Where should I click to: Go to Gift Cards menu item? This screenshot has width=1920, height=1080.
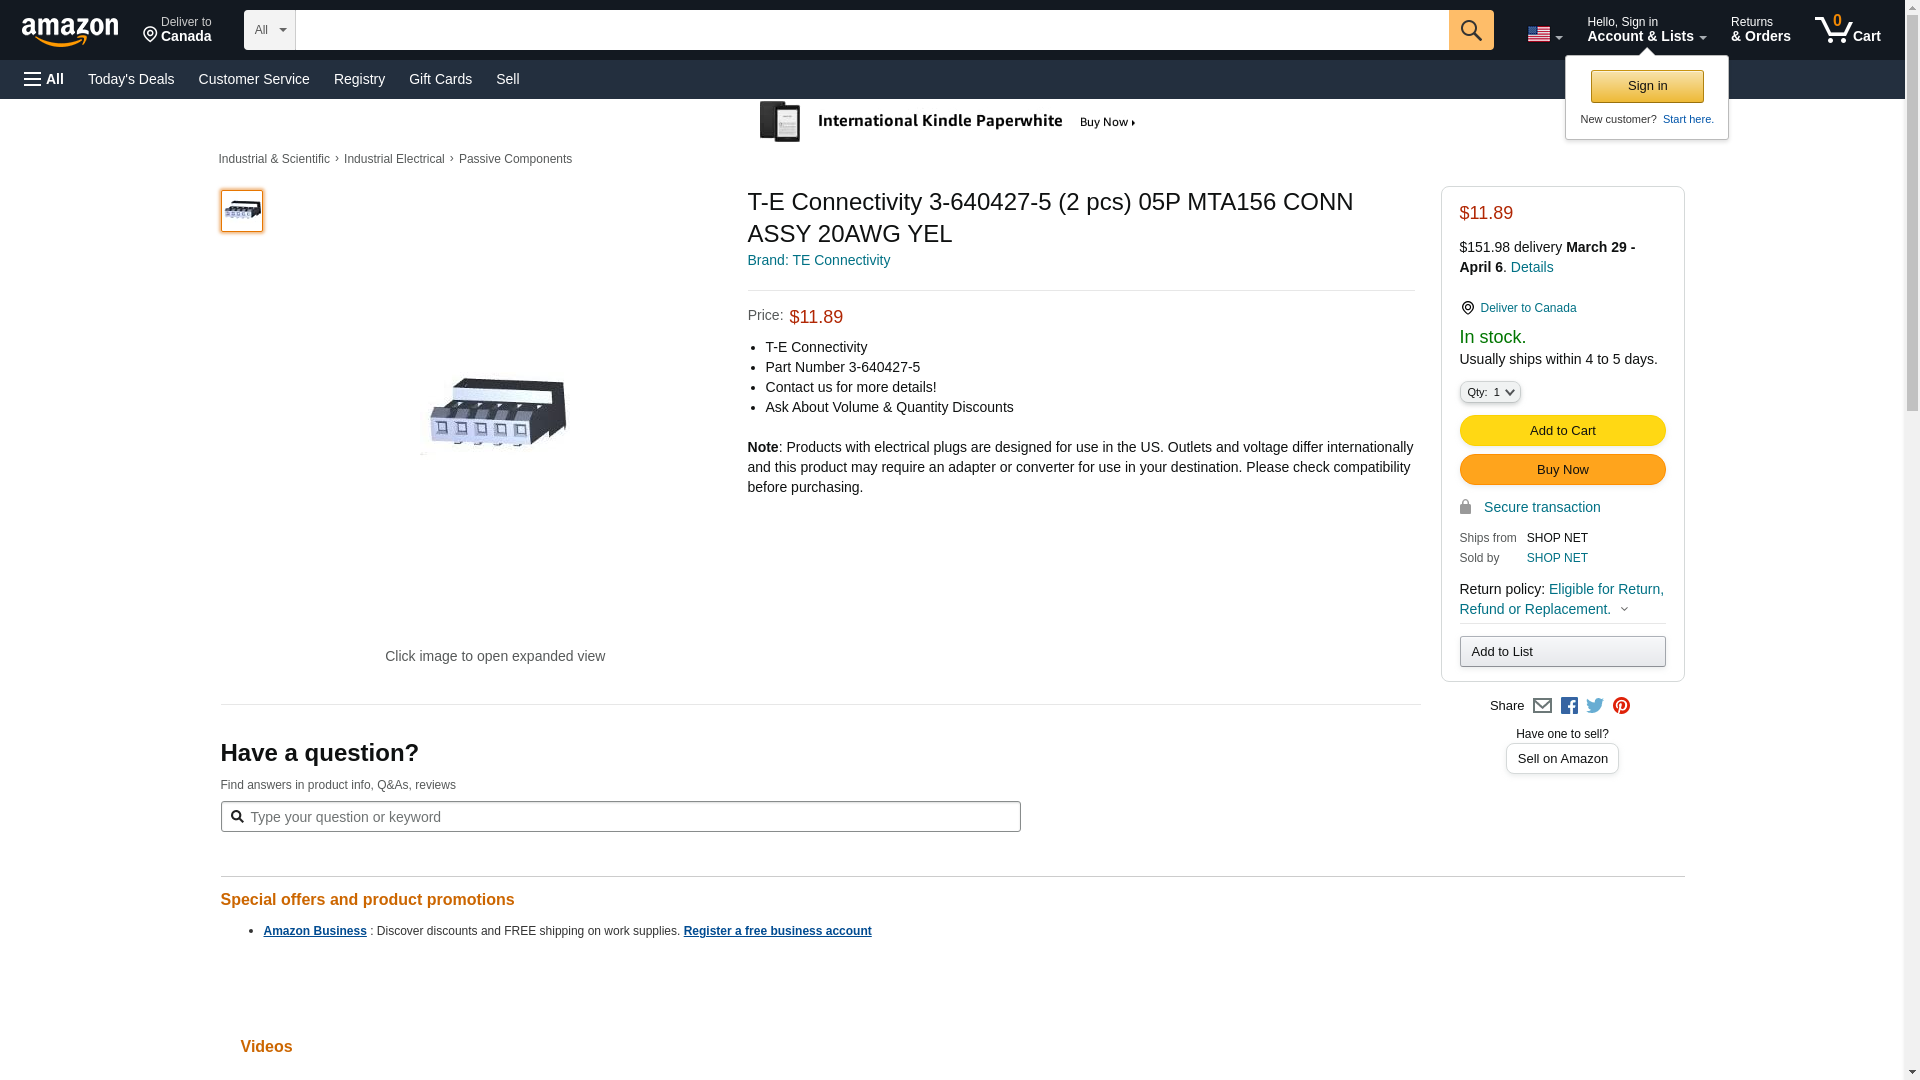(440, 79)
